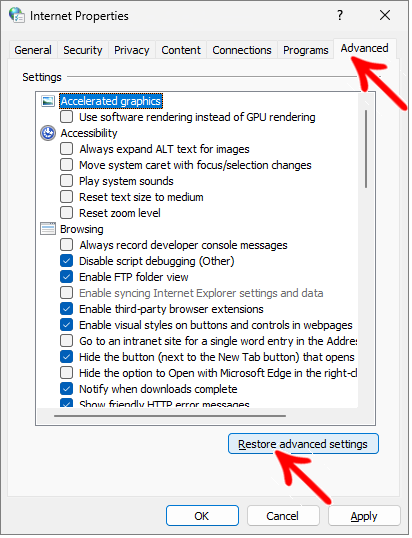The width and height of the screenshot is (412, 538).
Task: Open the Connections tab
Action: 242,50
